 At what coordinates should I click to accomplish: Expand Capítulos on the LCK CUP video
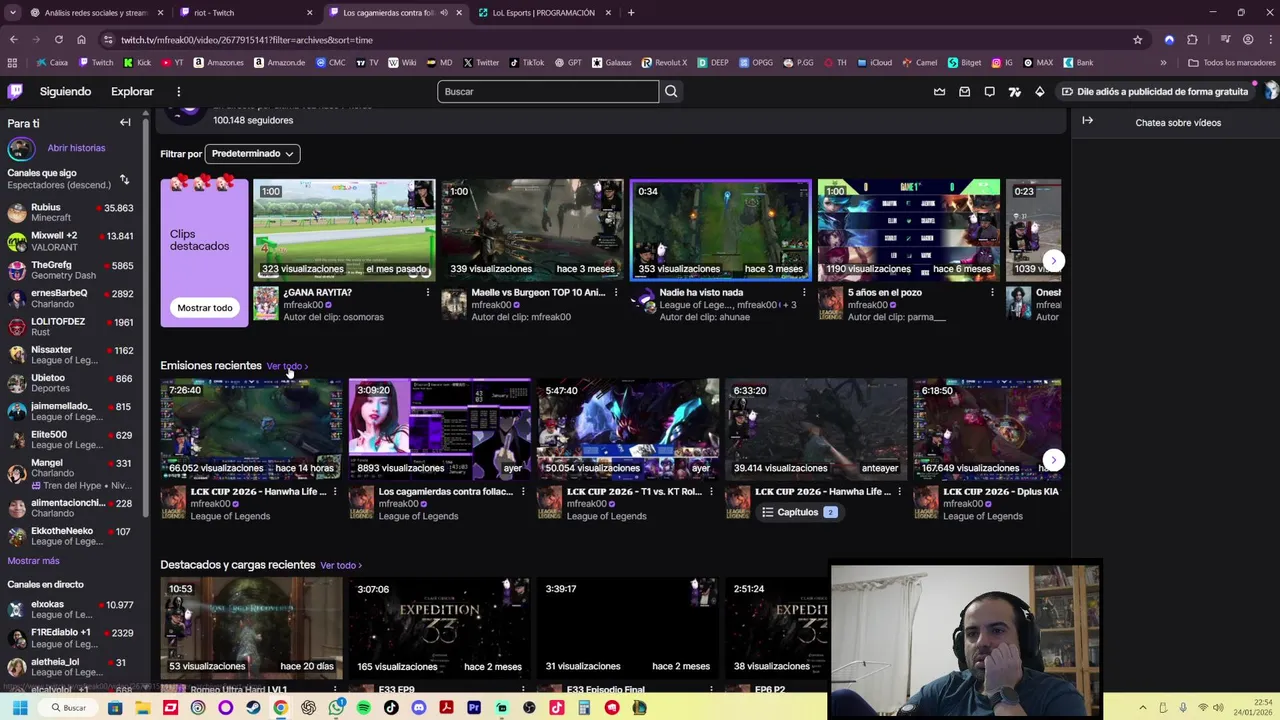click(x=799, y=512)
